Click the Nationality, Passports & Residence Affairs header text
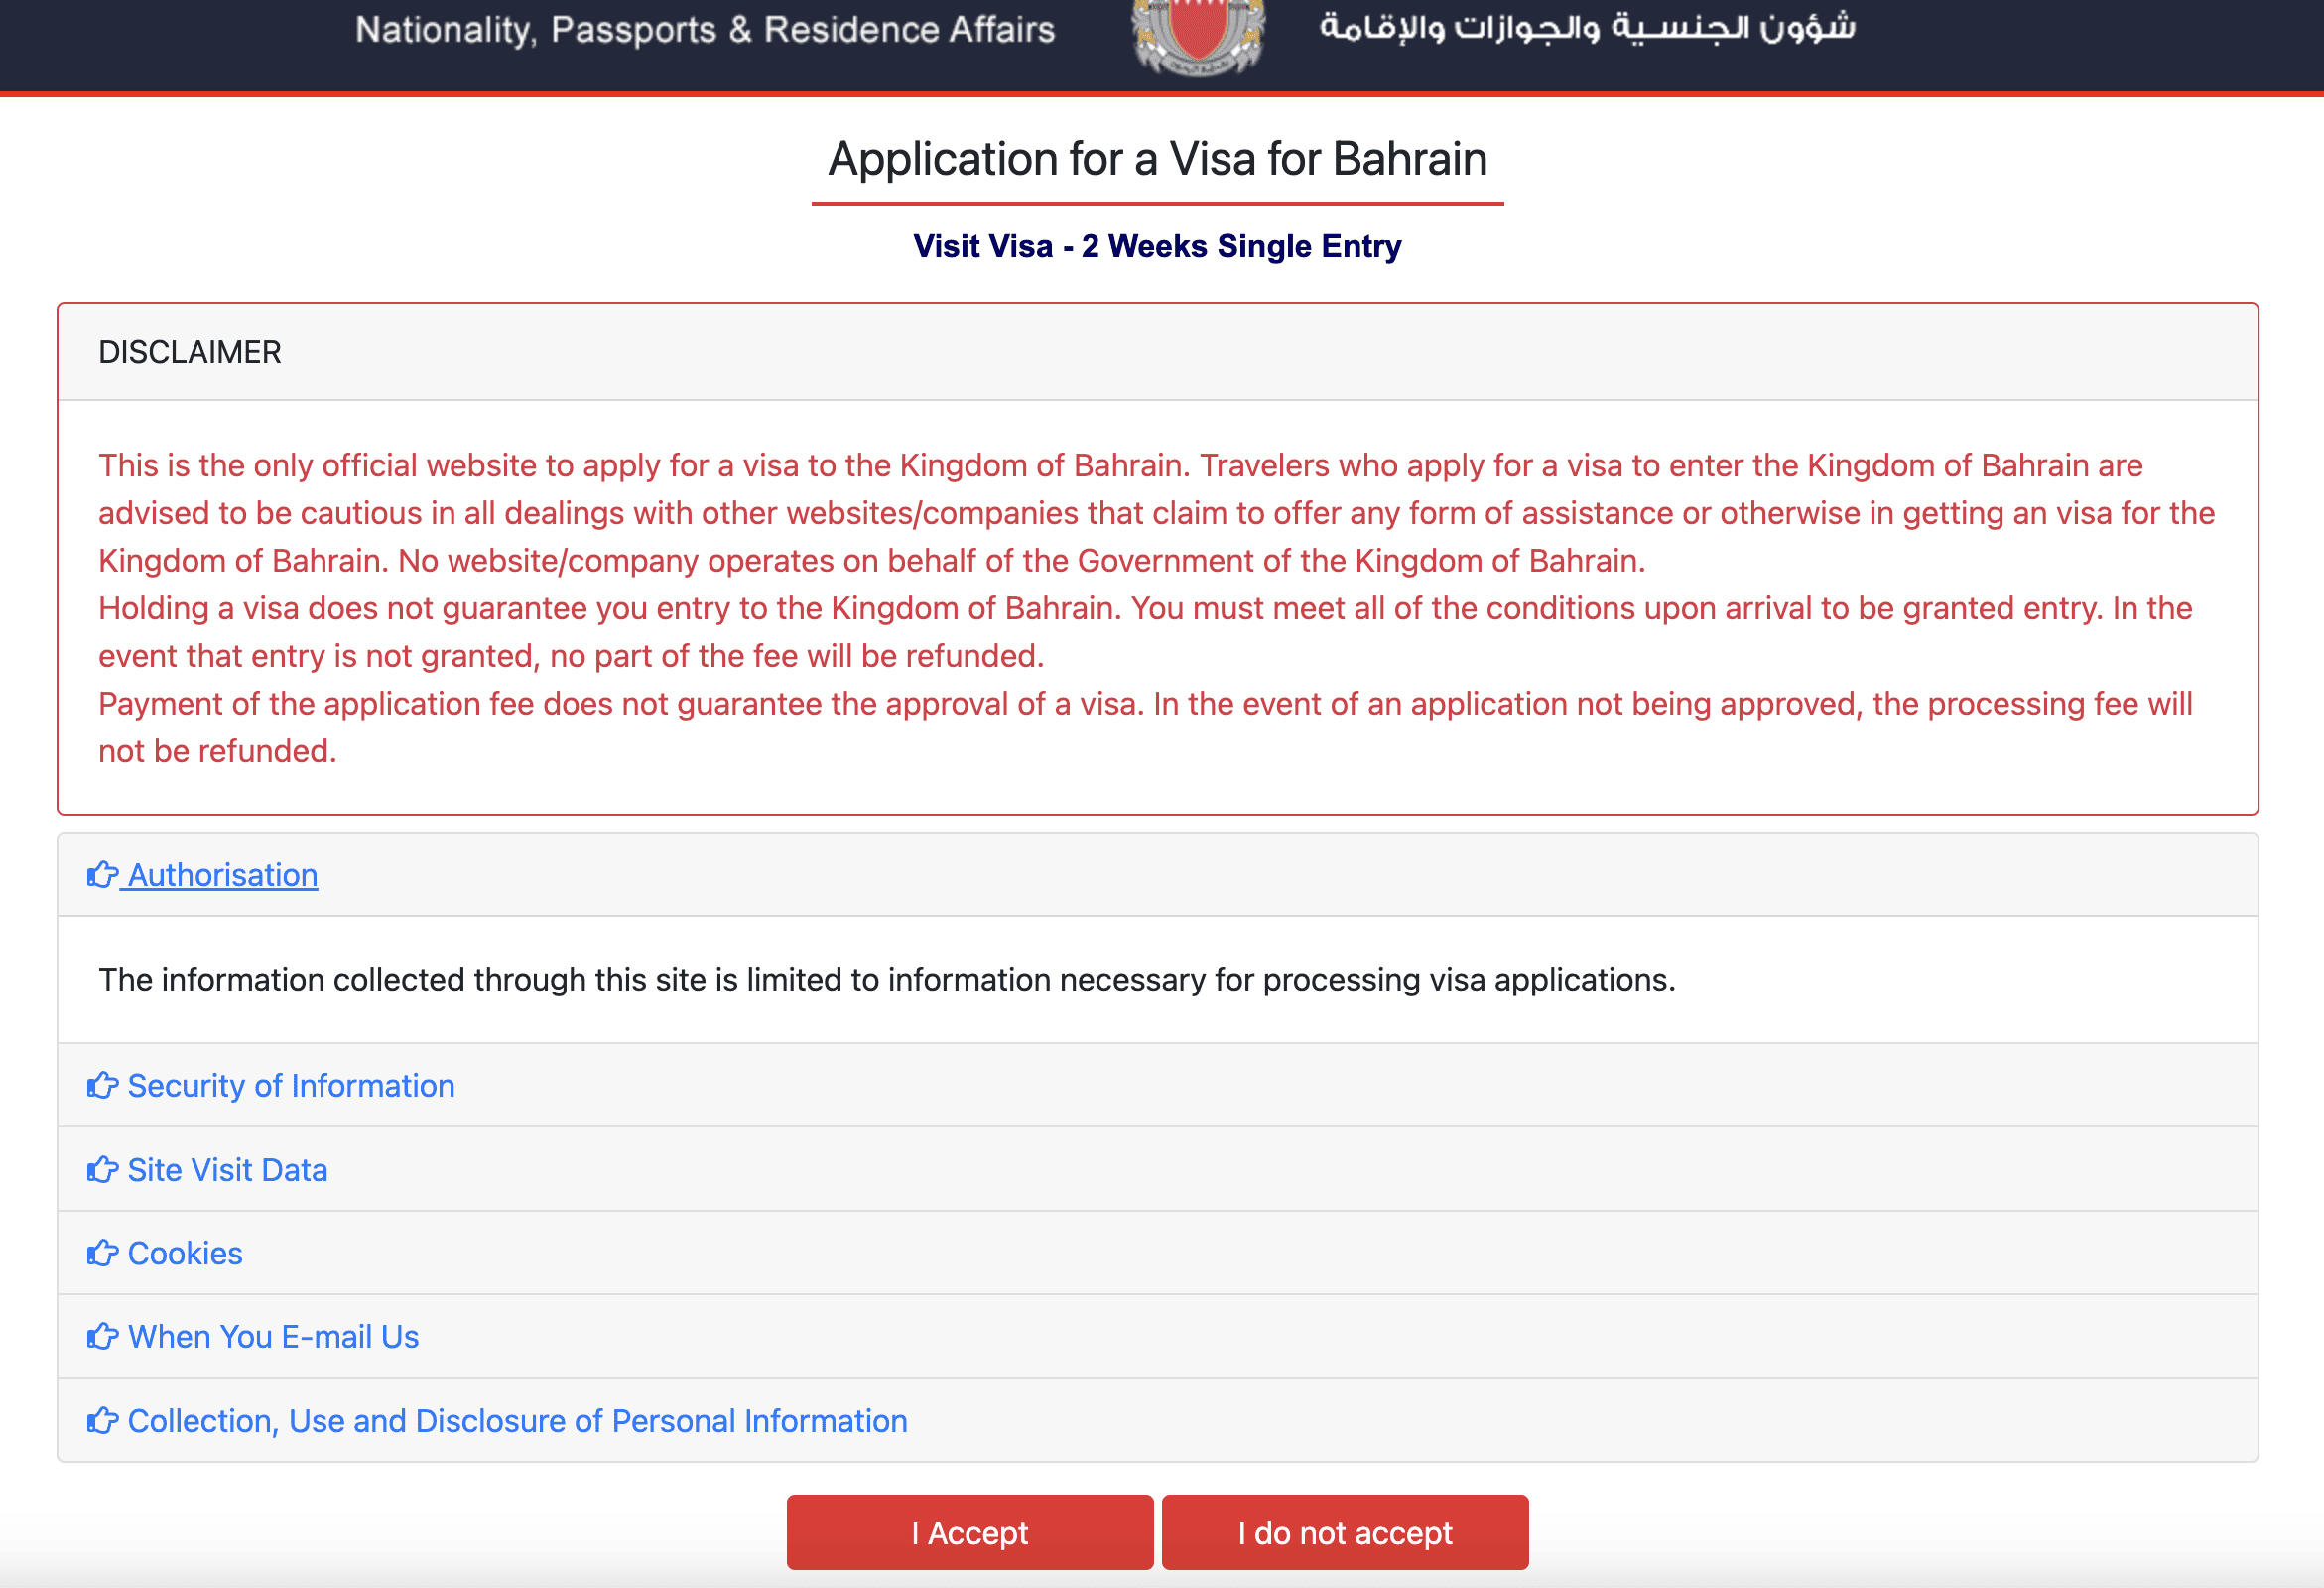 pyautogui.click(x=706, y=30)
